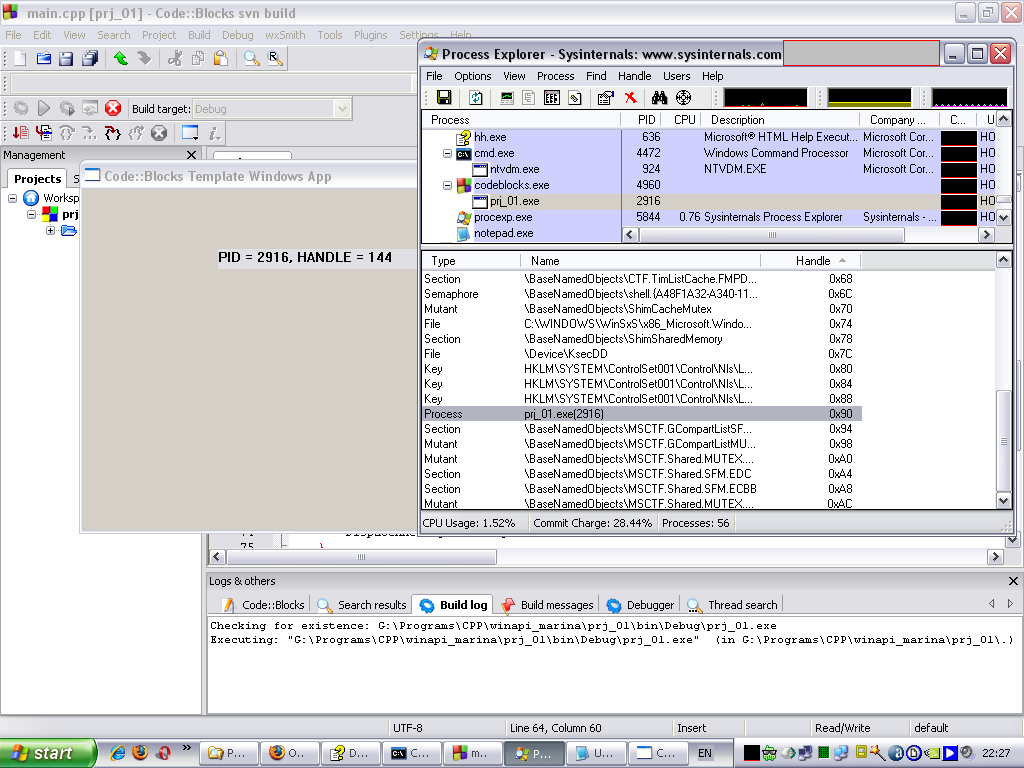
Task: Click the red Abort build icon
Action: coord(113,108)
